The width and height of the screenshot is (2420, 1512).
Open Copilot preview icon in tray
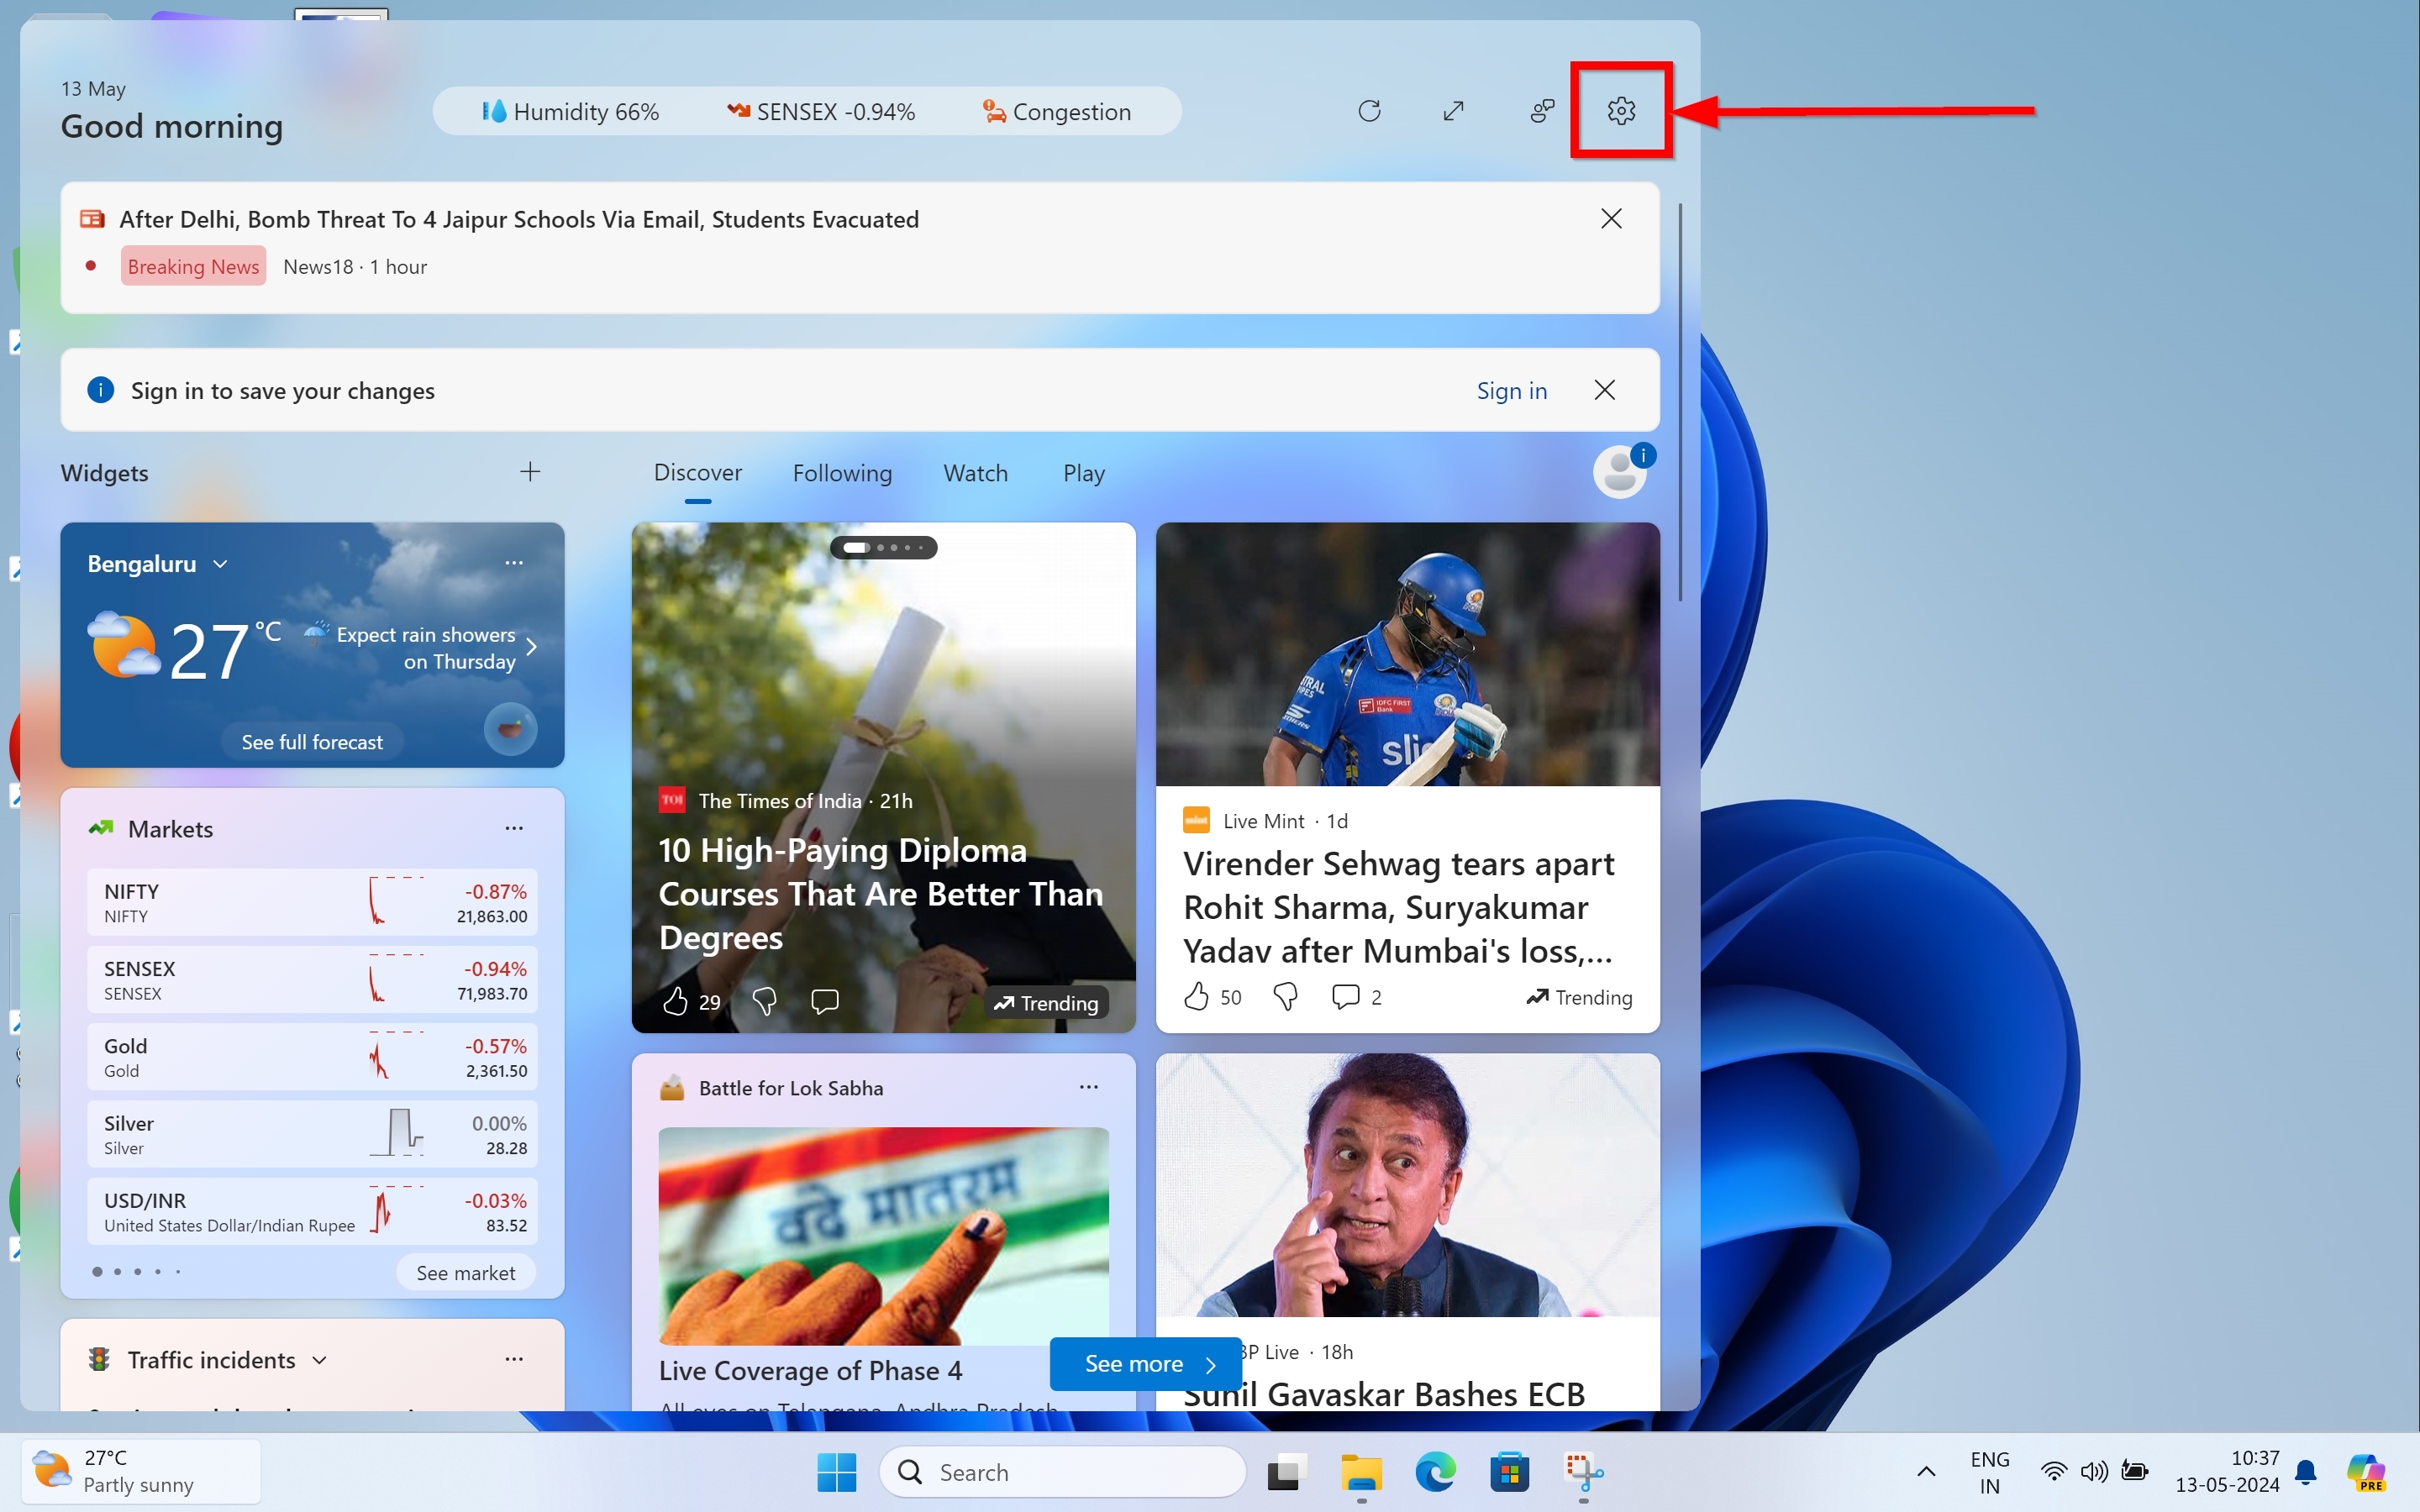pyautogui.click(x=2366, y=1472)
